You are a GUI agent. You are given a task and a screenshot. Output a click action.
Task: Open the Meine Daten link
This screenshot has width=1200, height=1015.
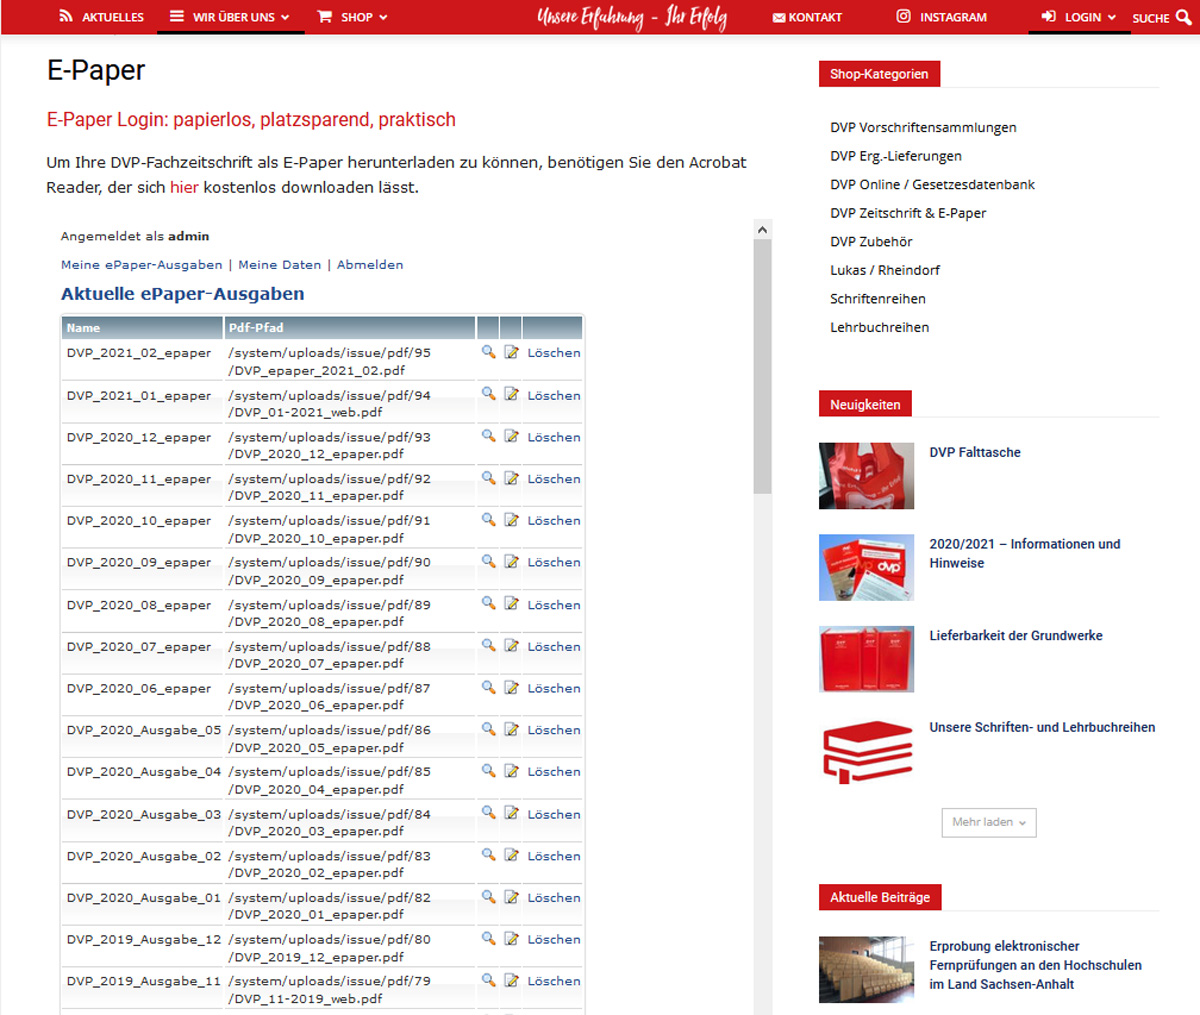(x=280, y=265)
